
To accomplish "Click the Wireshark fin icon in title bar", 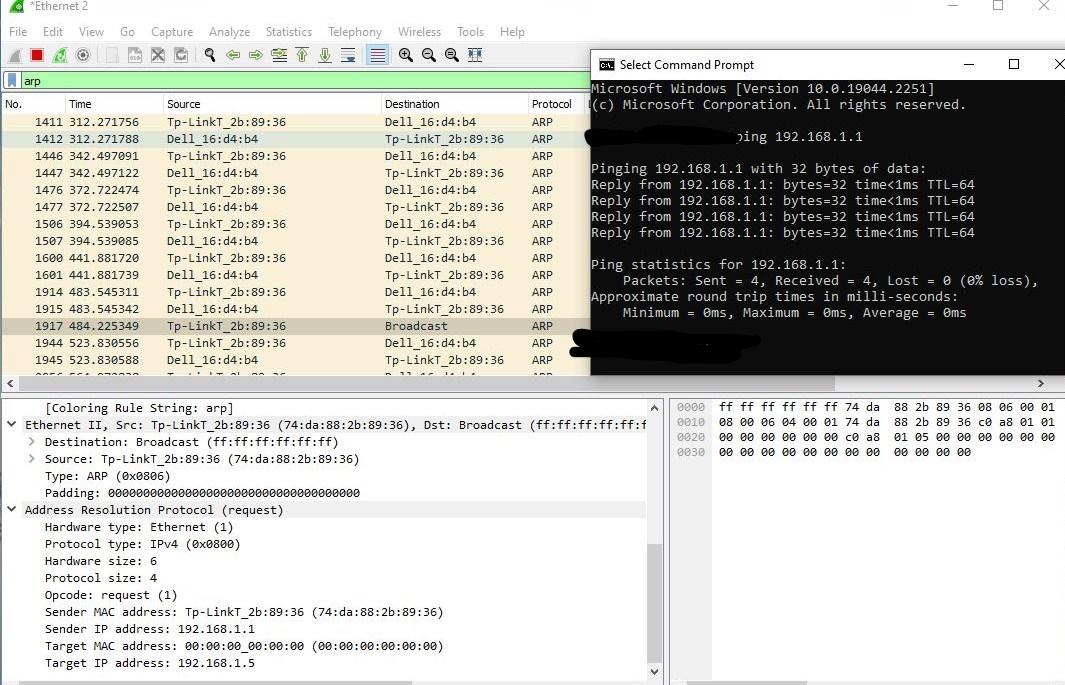I will coord(16,6).
